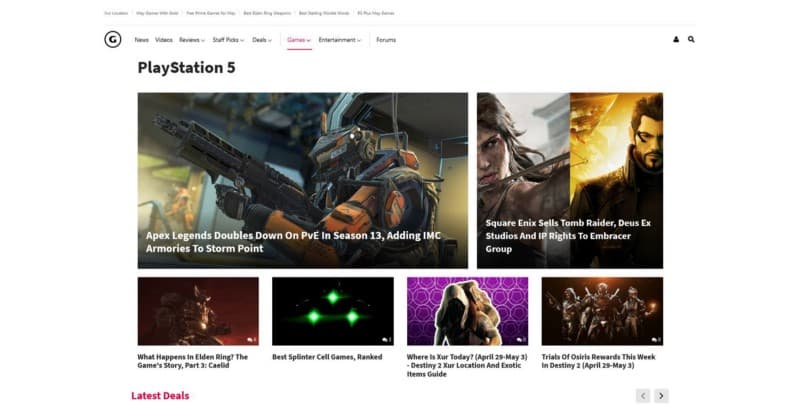Image resolution: width=800 pixels, height=405 pixels.
Task: Show next Latest Deals with right arrow
Action: 661,395
